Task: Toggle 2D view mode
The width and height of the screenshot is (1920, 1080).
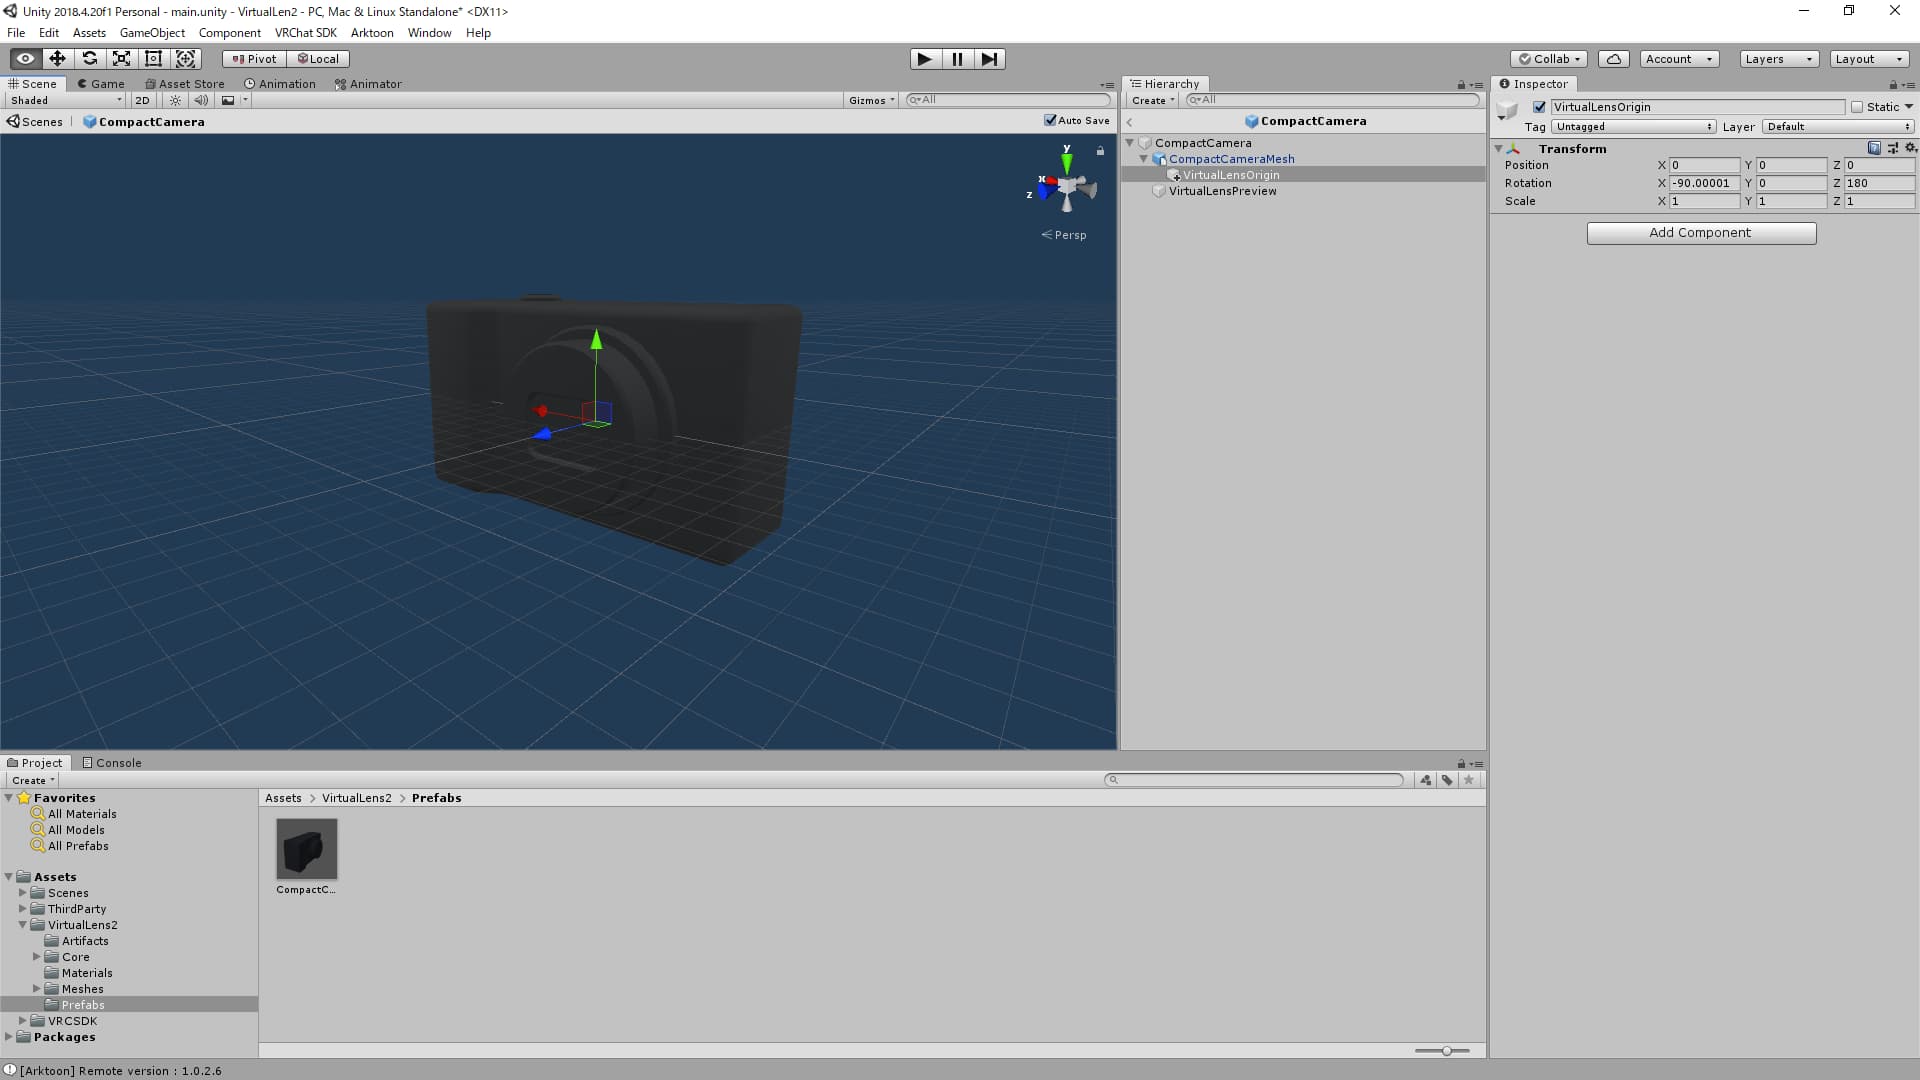Action: click(x=142, y=100)
